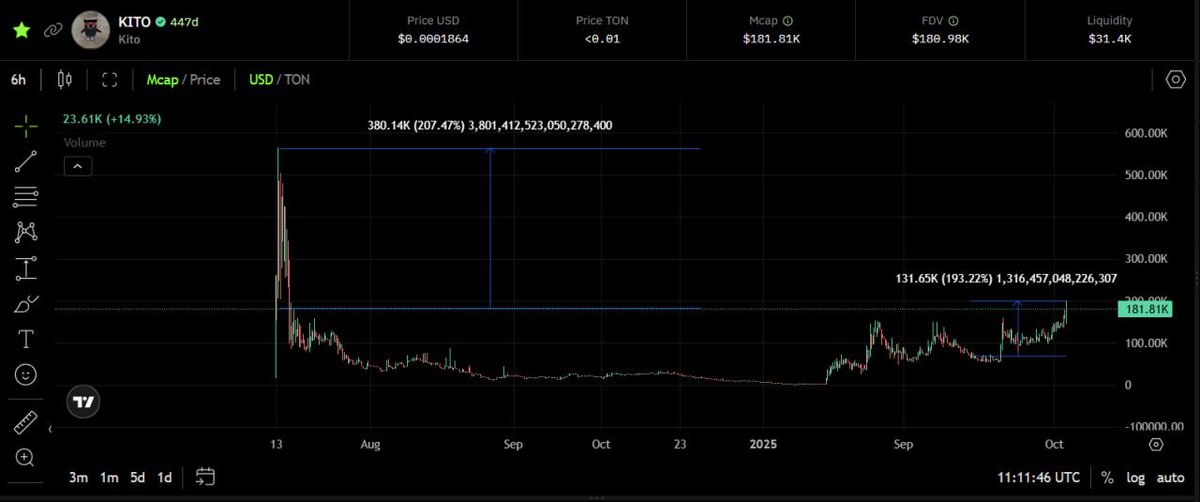Click the verified badge next to KITO
Screen dimensions: 1200x502
(x=159, y=20)
